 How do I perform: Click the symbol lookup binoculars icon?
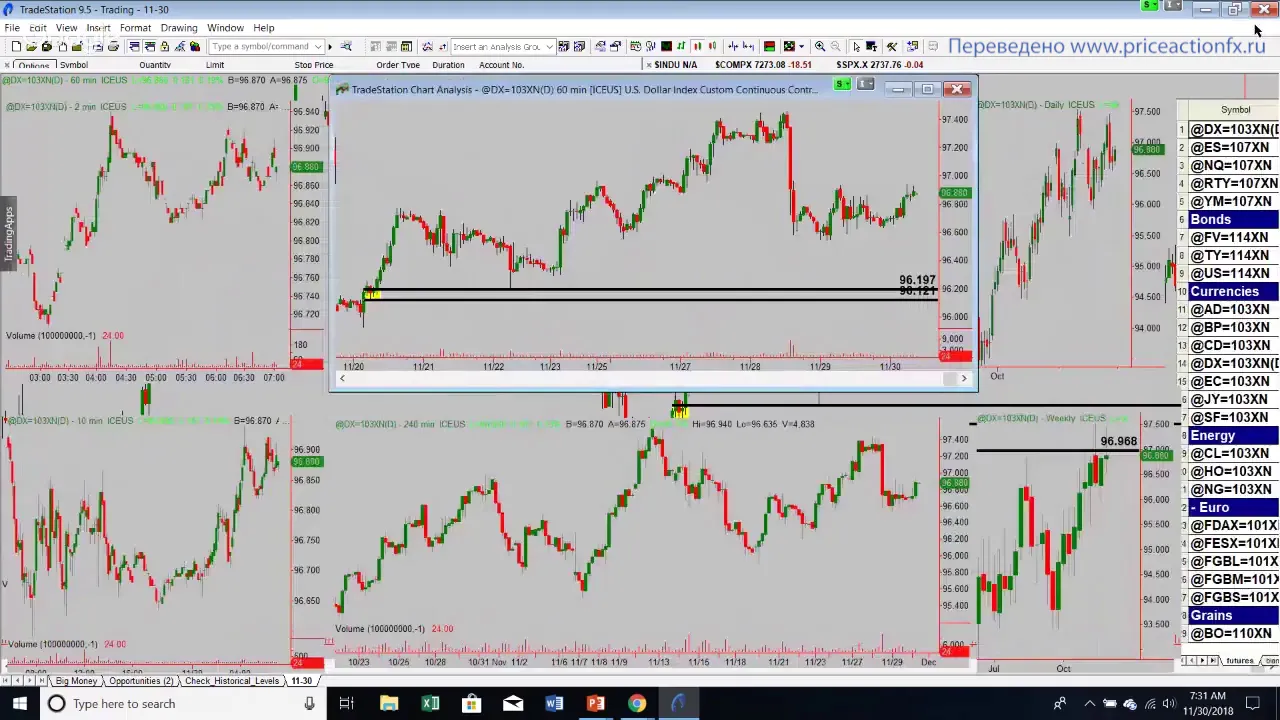coord(346,47)
